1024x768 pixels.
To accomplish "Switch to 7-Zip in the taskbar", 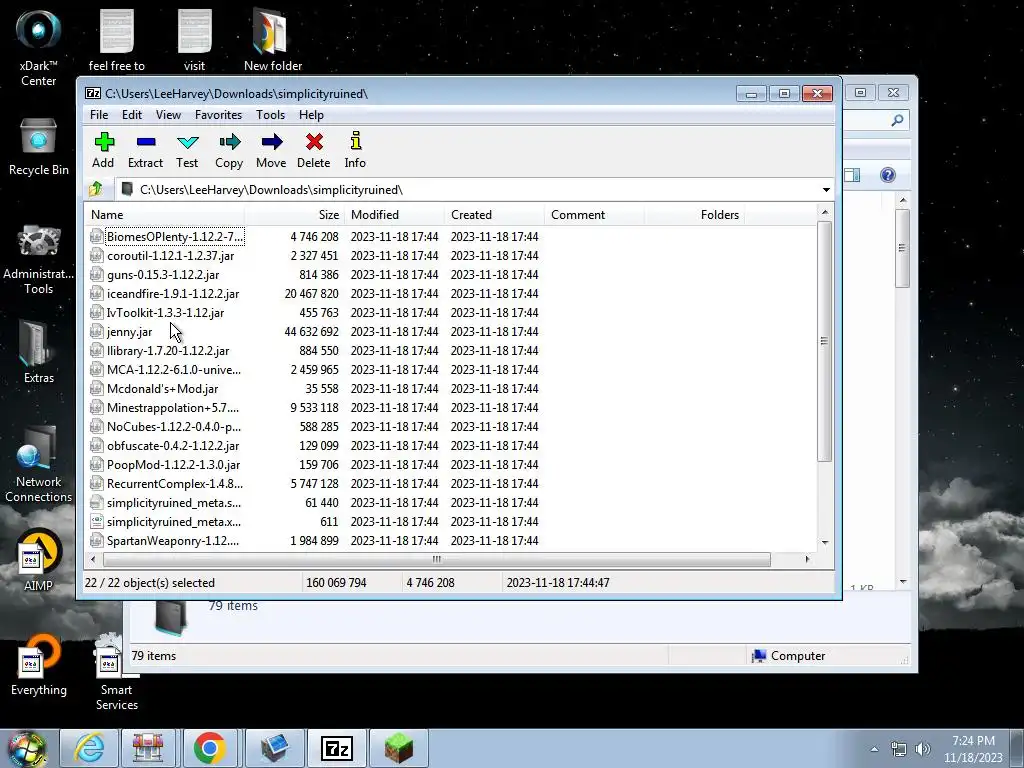I will pos(338,748).
